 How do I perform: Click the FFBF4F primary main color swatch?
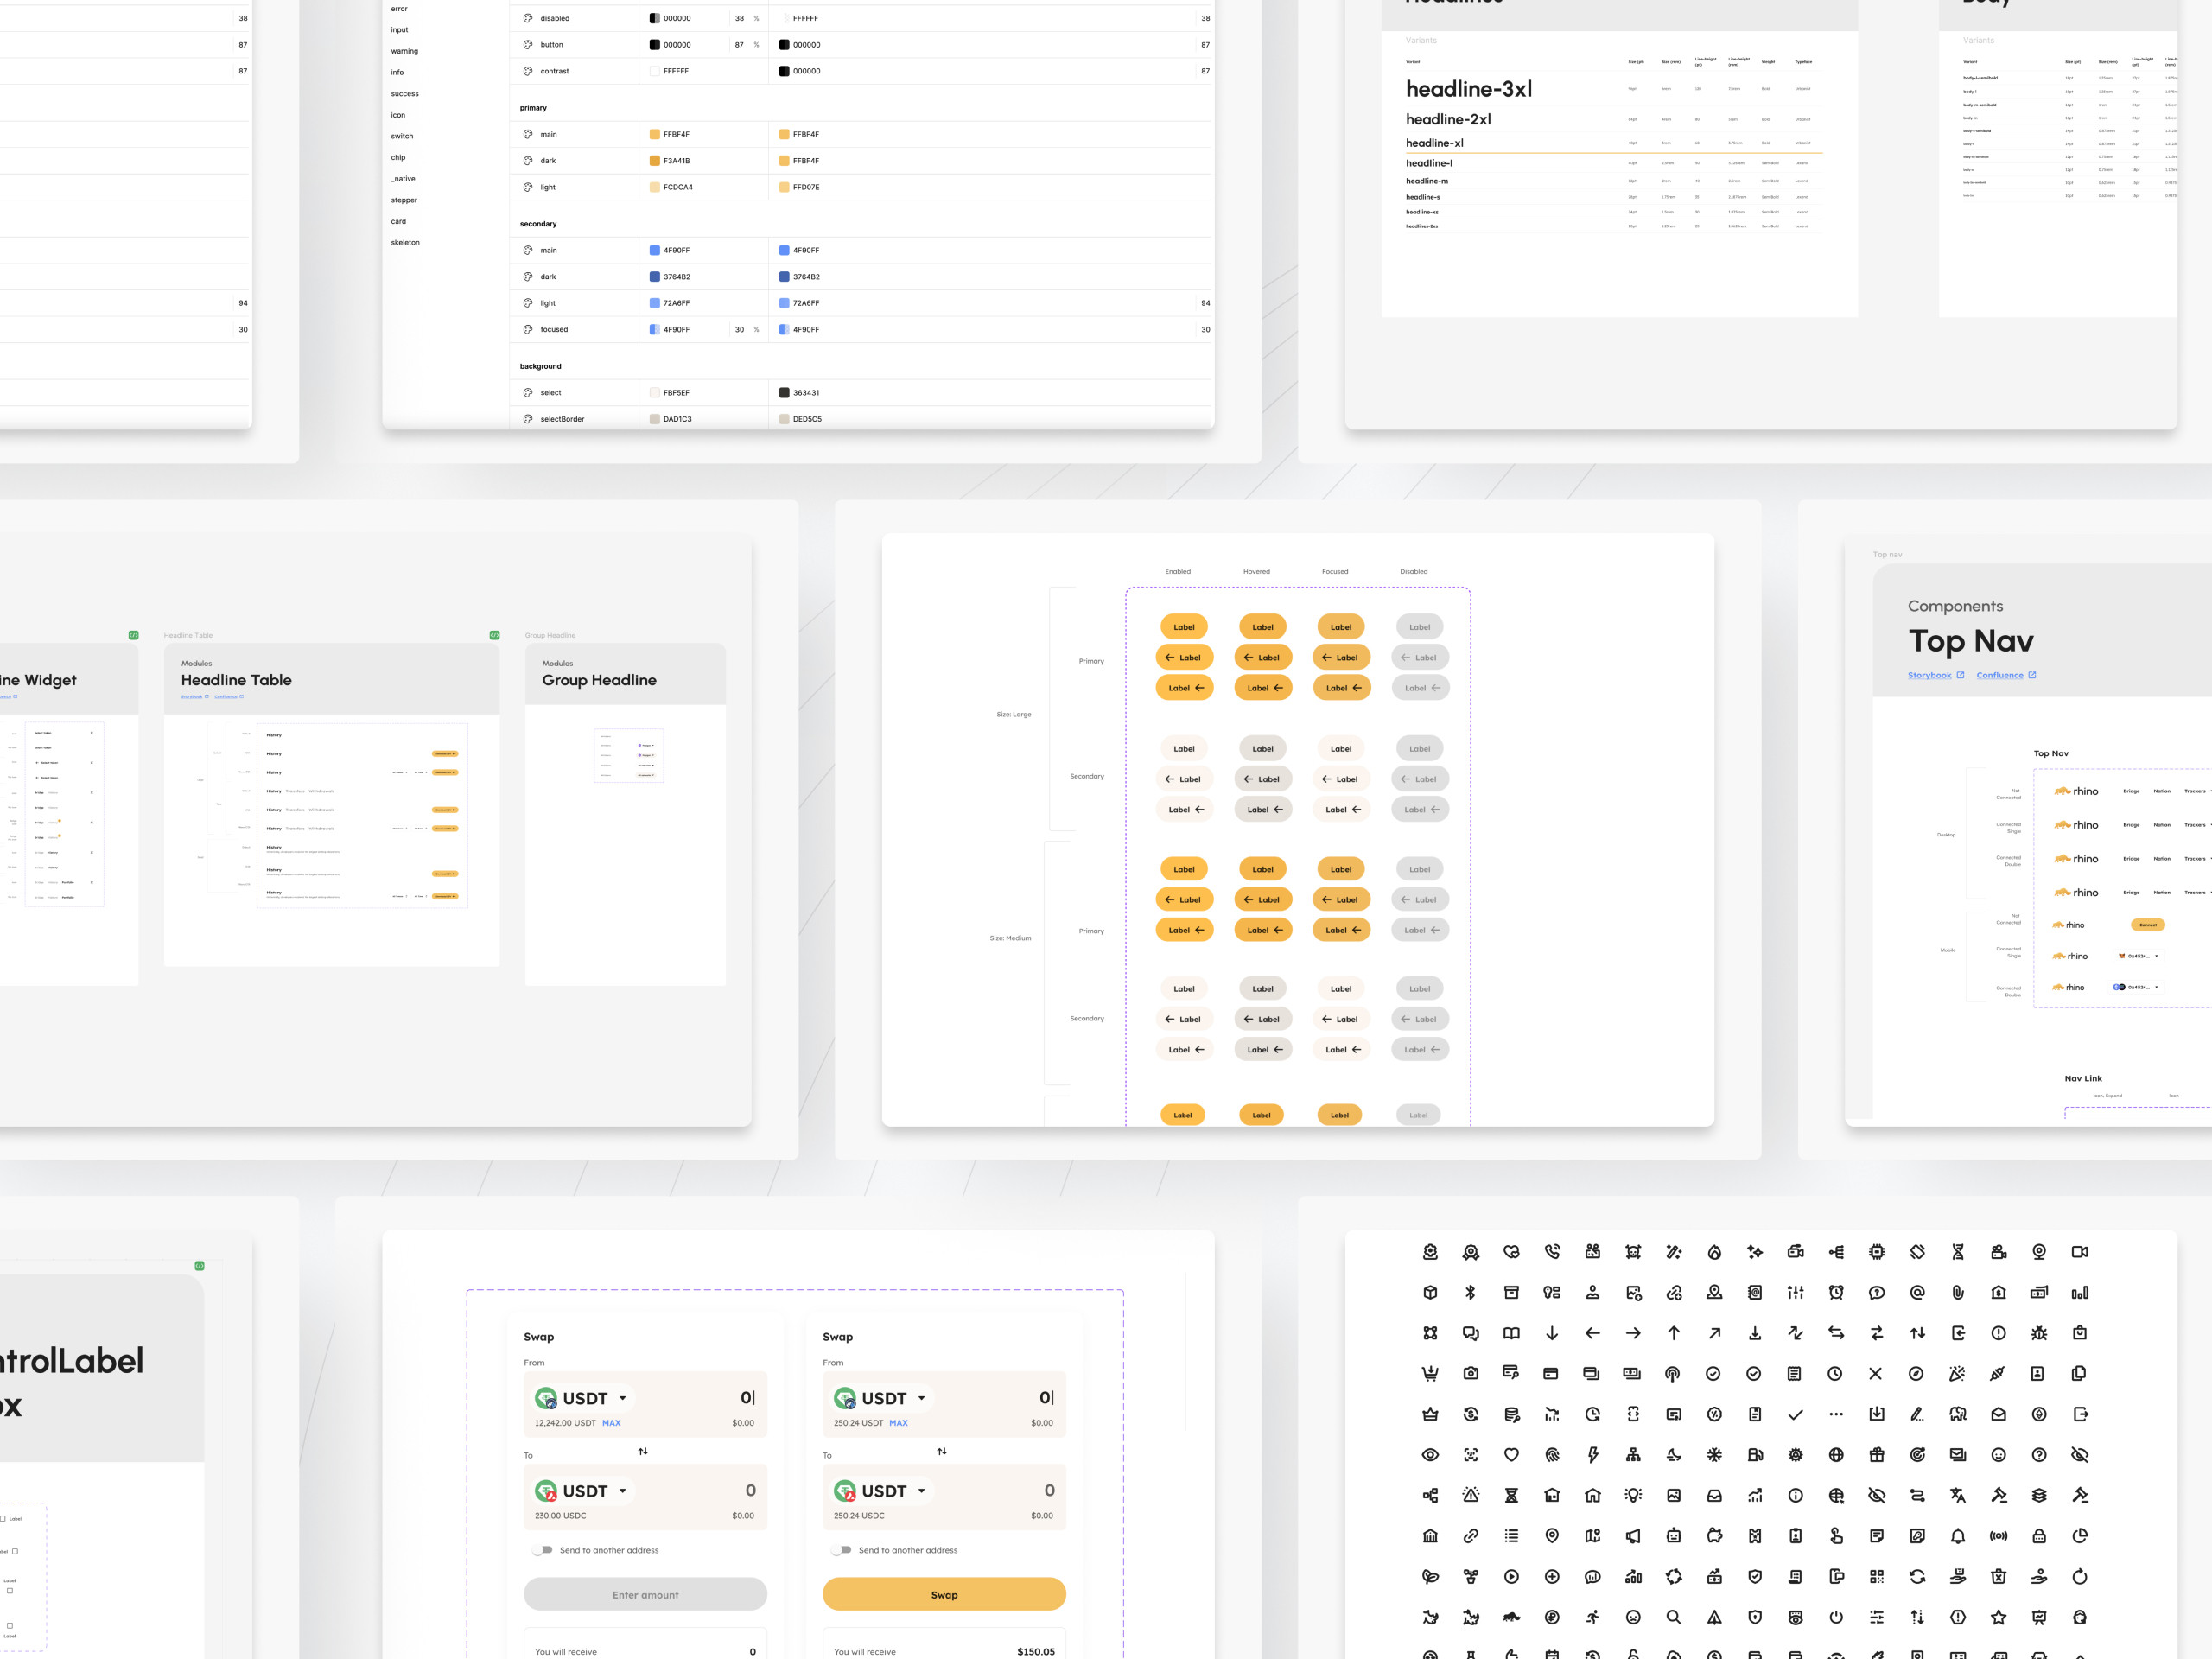coord(654,134)
